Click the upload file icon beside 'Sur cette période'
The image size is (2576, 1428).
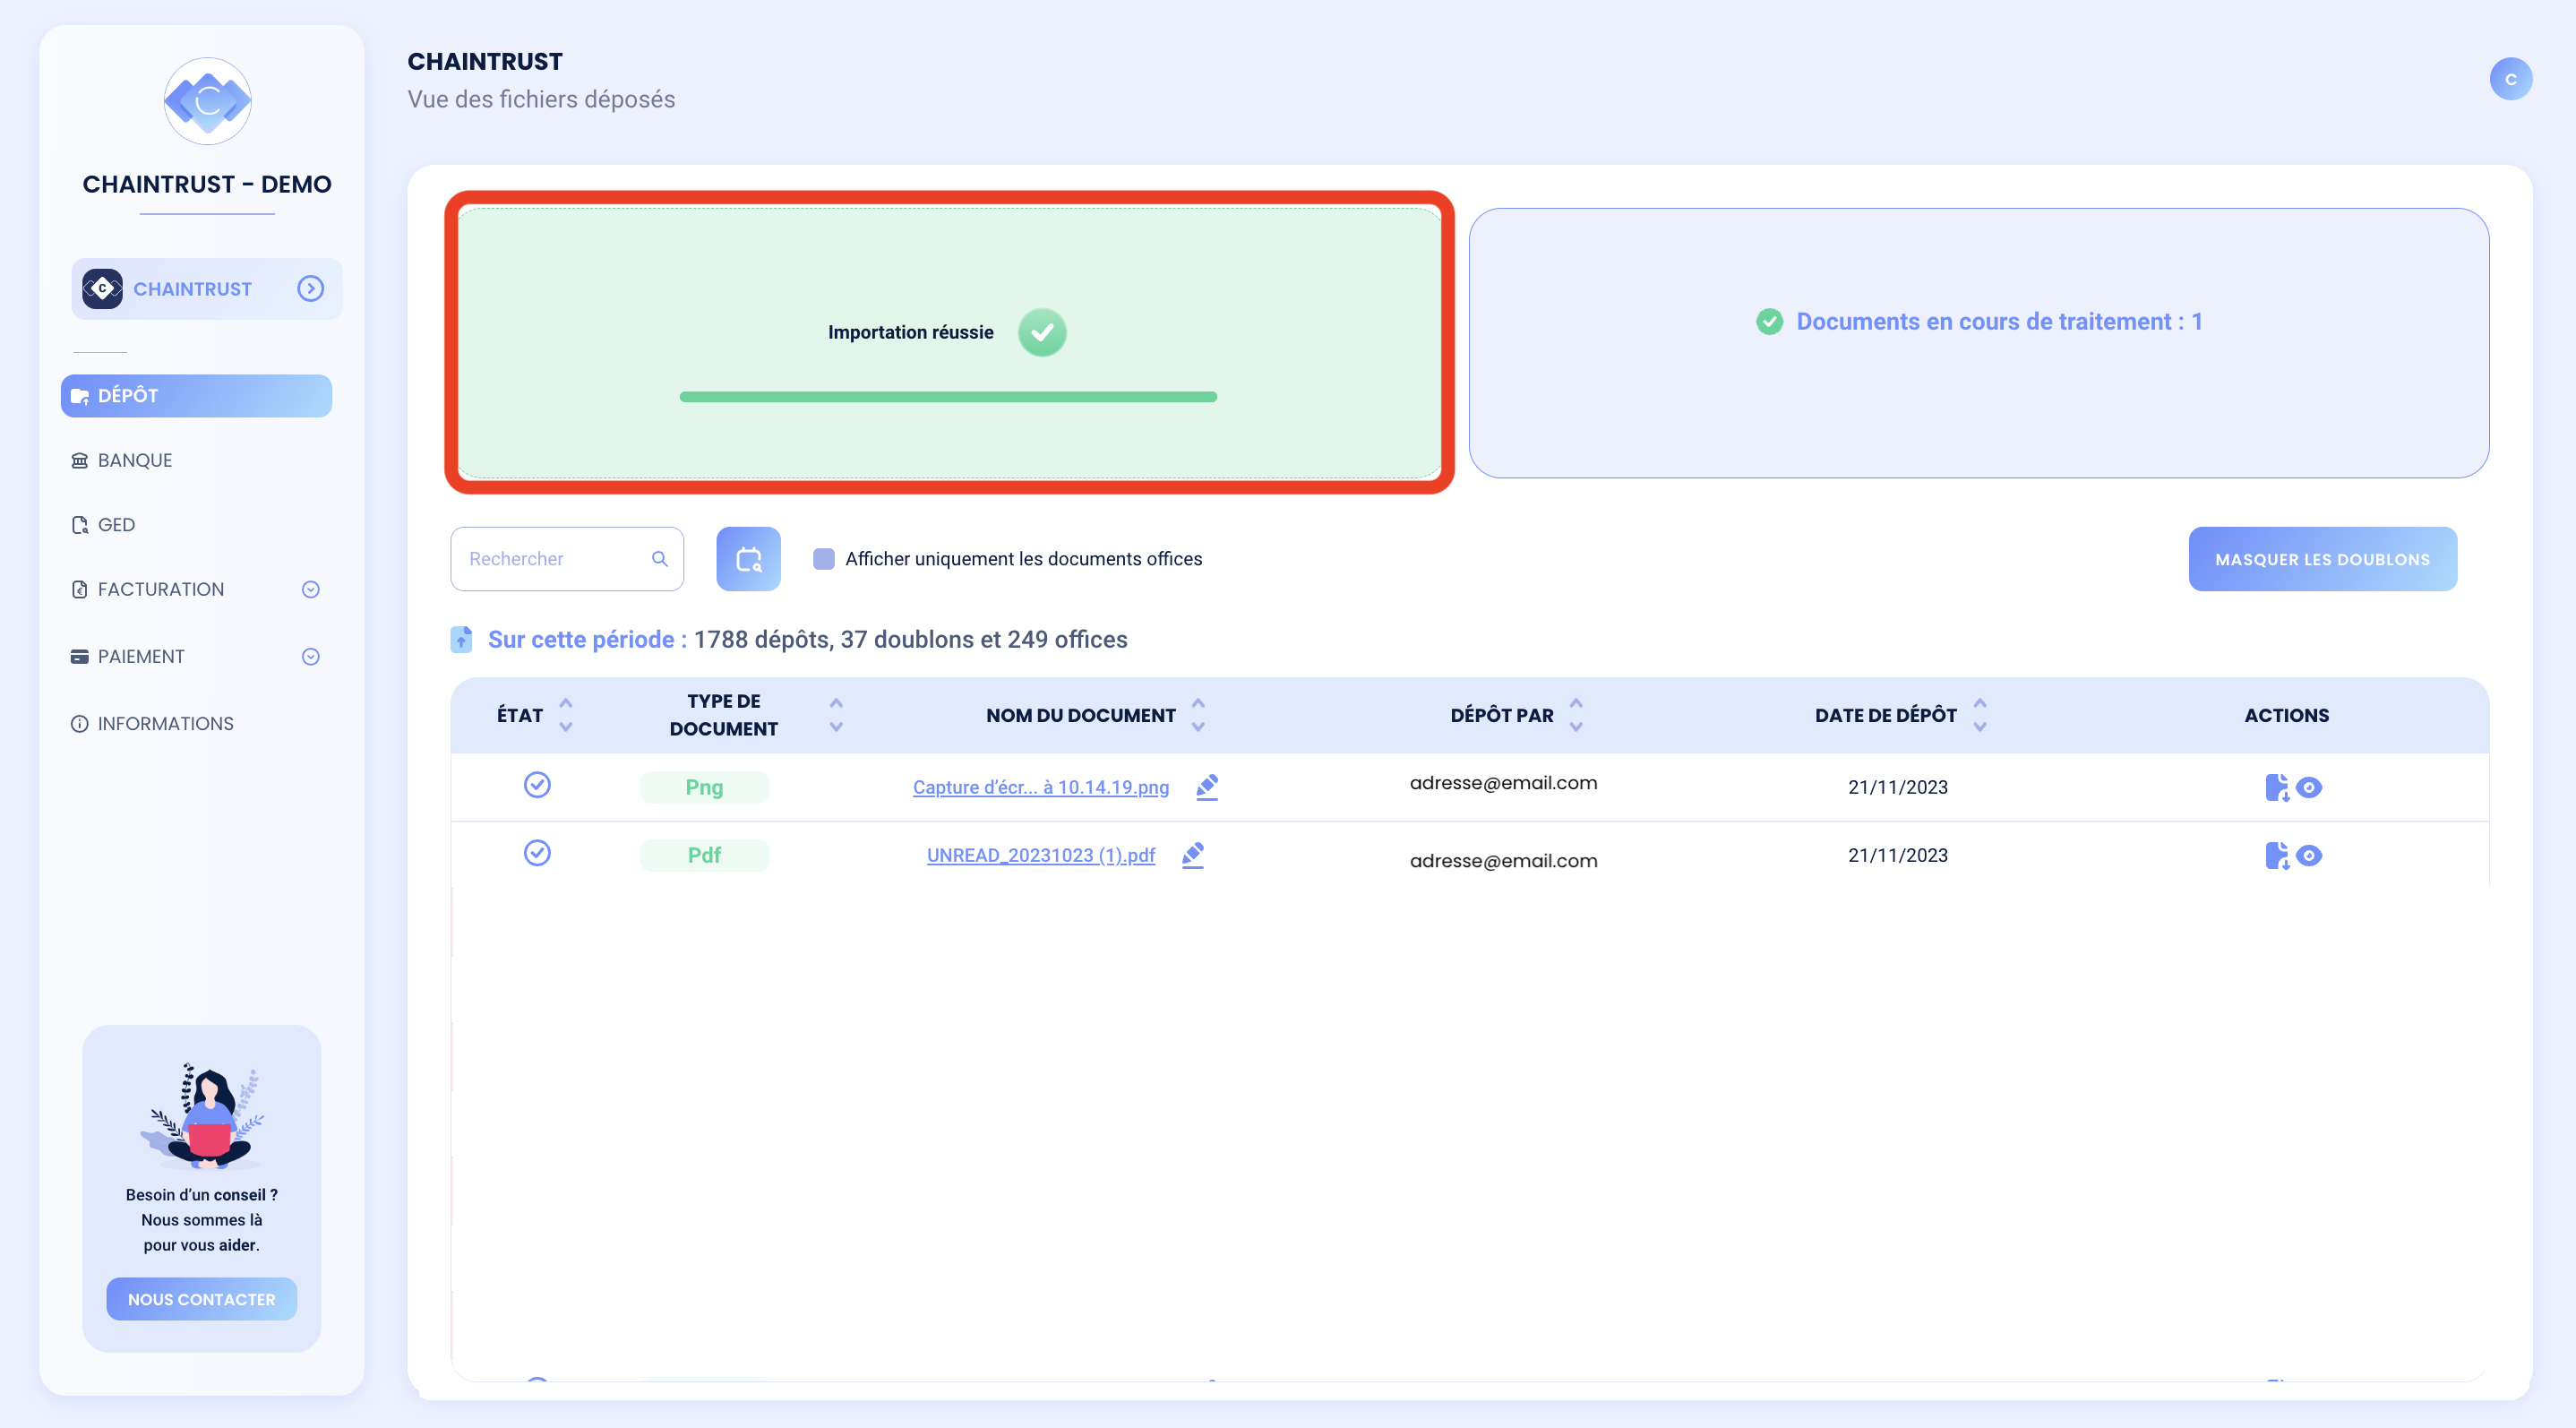[461, 639]
